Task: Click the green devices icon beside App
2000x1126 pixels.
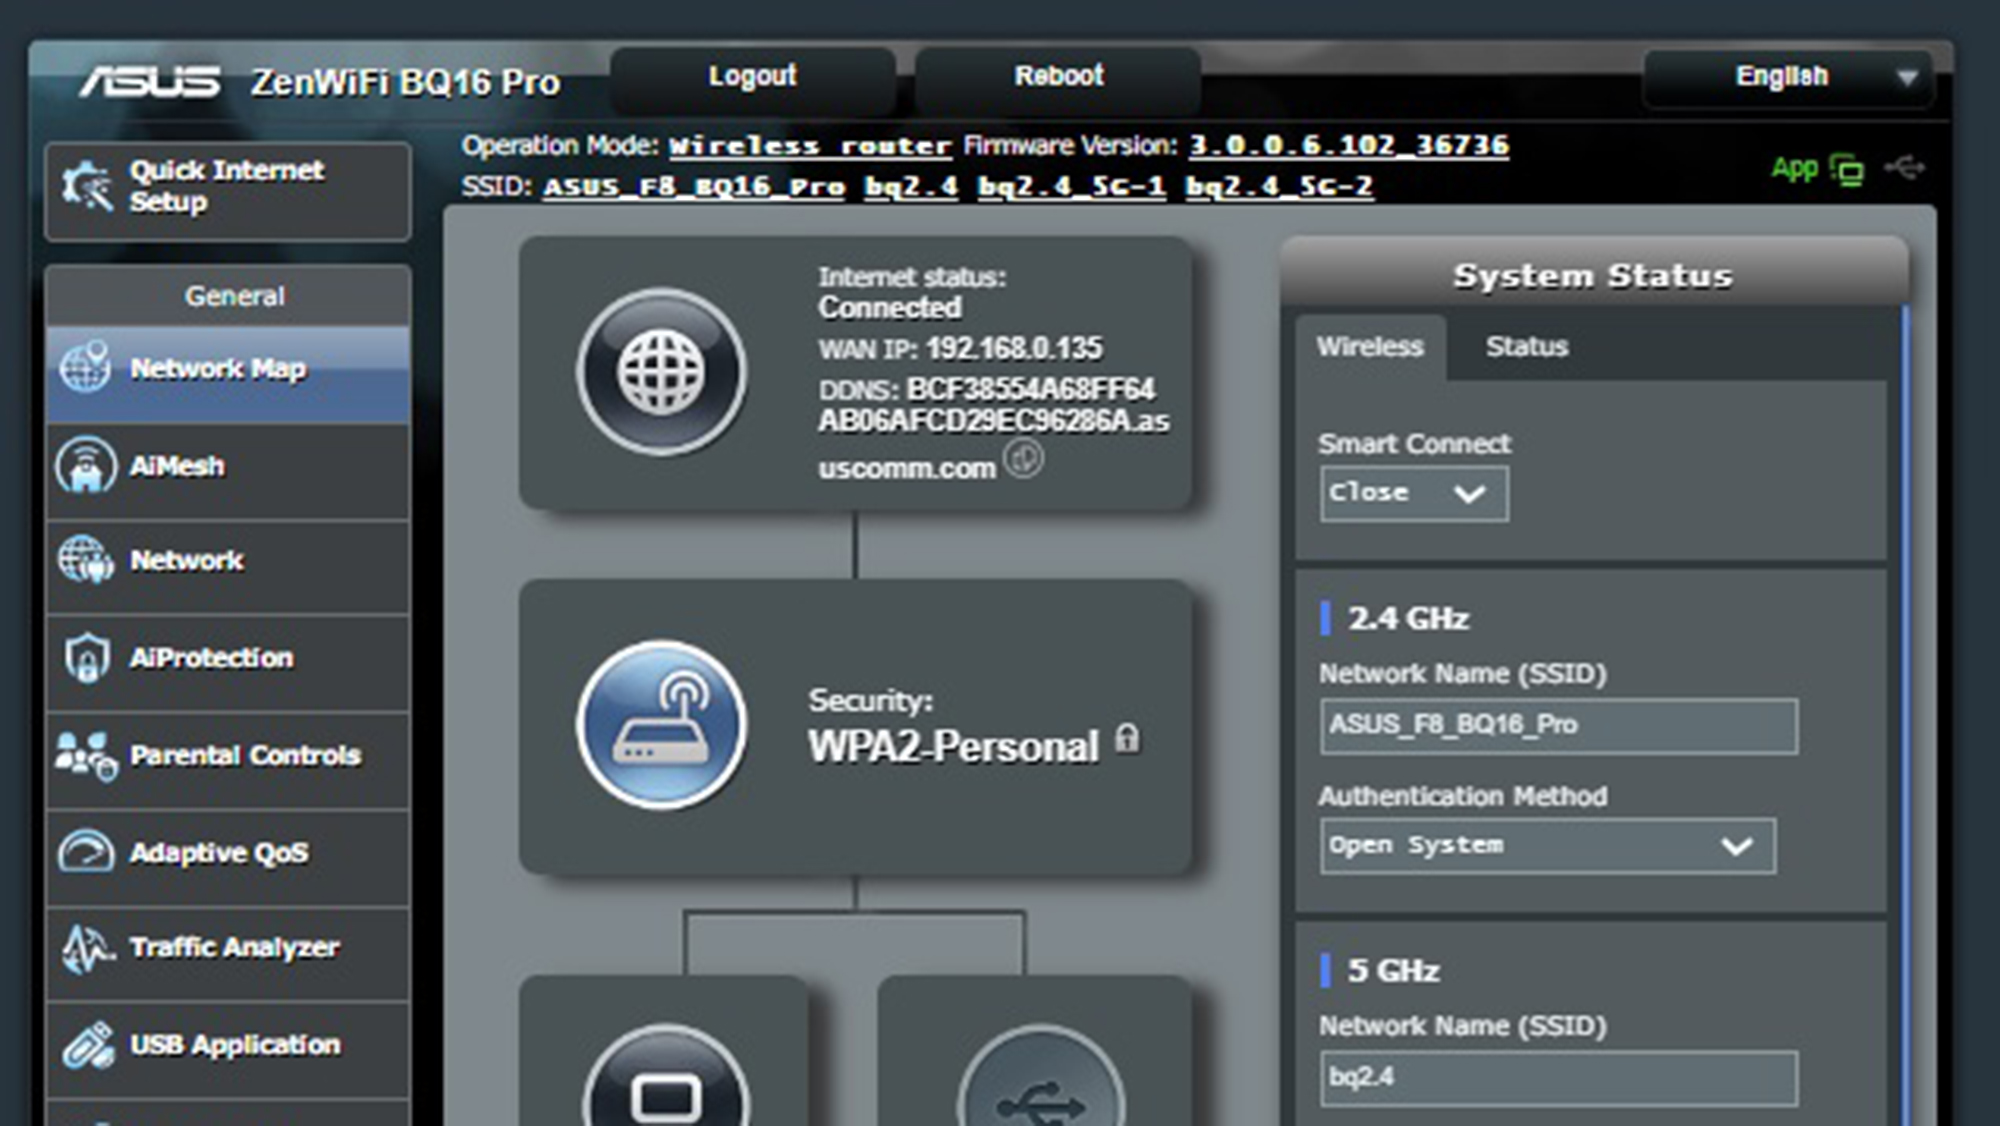Action: tap(1846, 169)
